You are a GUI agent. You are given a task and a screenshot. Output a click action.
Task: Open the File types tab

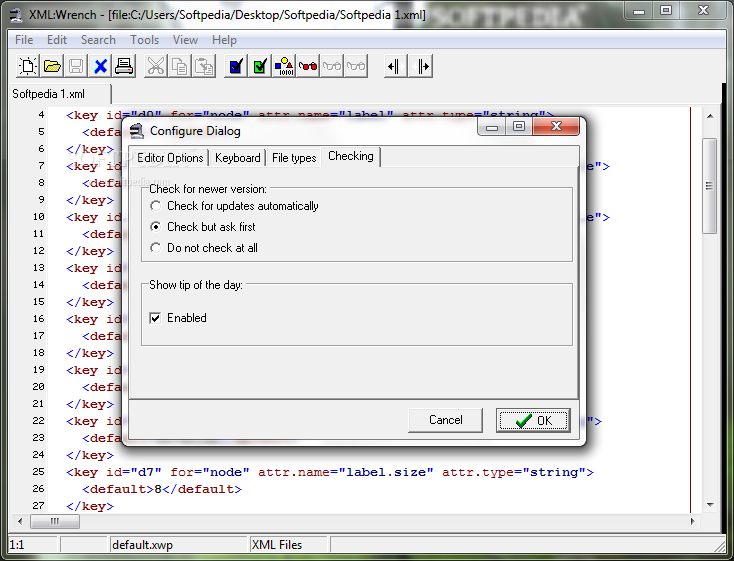pyautogui.click(x=294, y=158)
